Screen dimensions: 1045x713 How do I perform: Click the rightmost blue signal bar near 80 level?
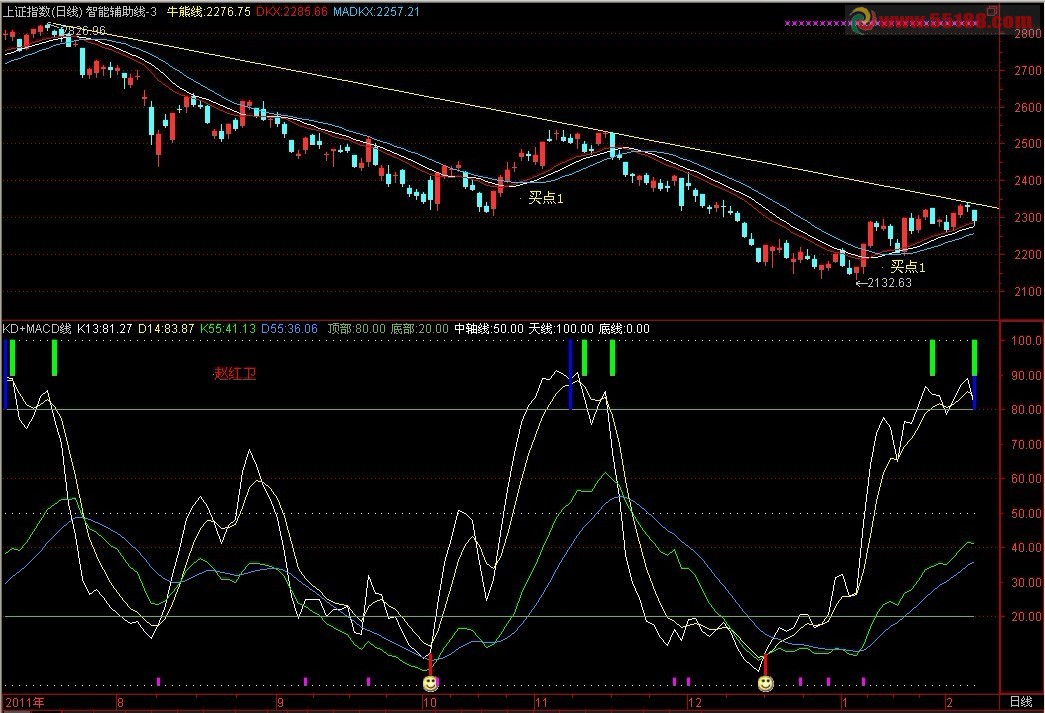[974, 393]
